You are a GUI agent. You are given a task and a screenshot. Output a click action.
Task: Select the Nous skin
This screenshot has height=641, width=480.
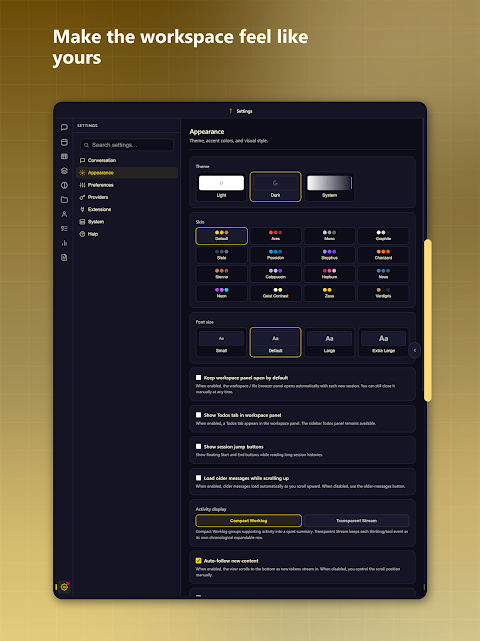383,274
